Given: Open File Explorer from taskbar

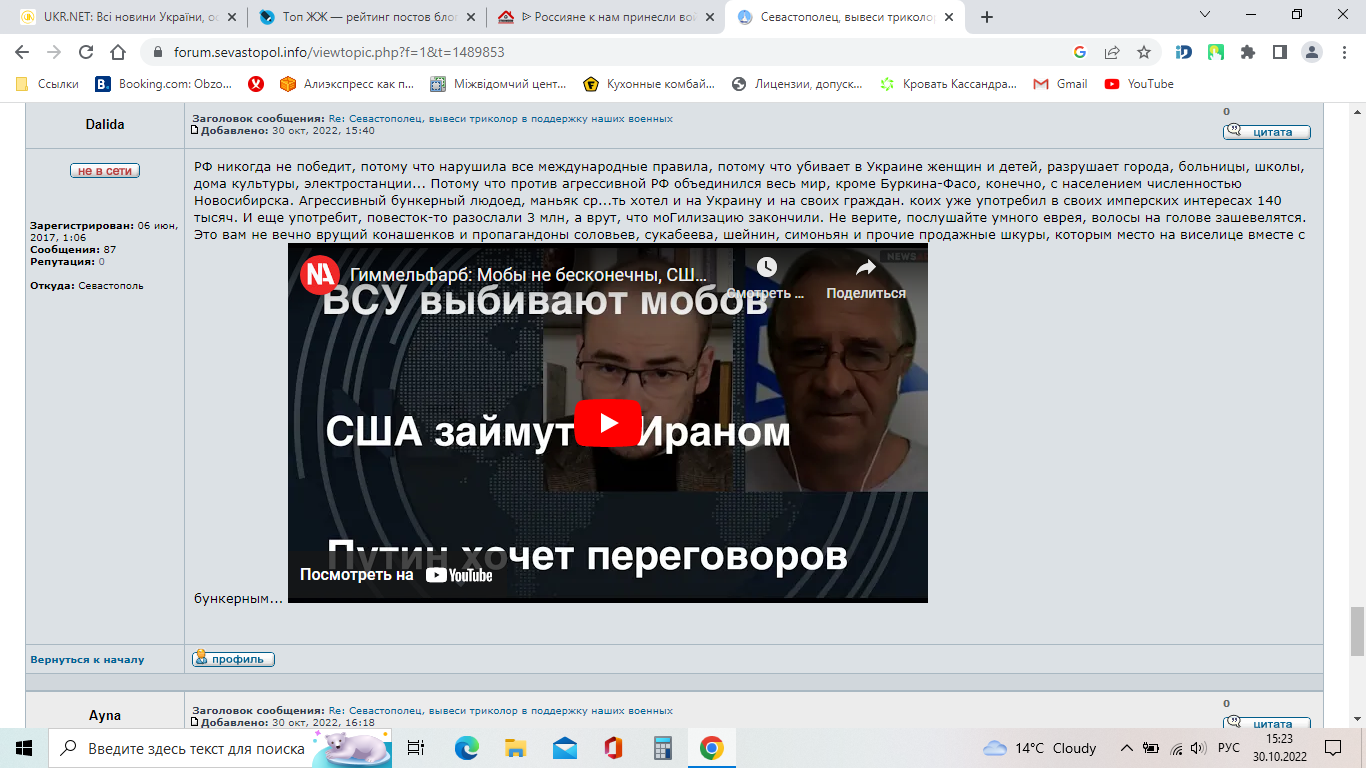Looking at the screenshot, I should [x=516, y=747].
